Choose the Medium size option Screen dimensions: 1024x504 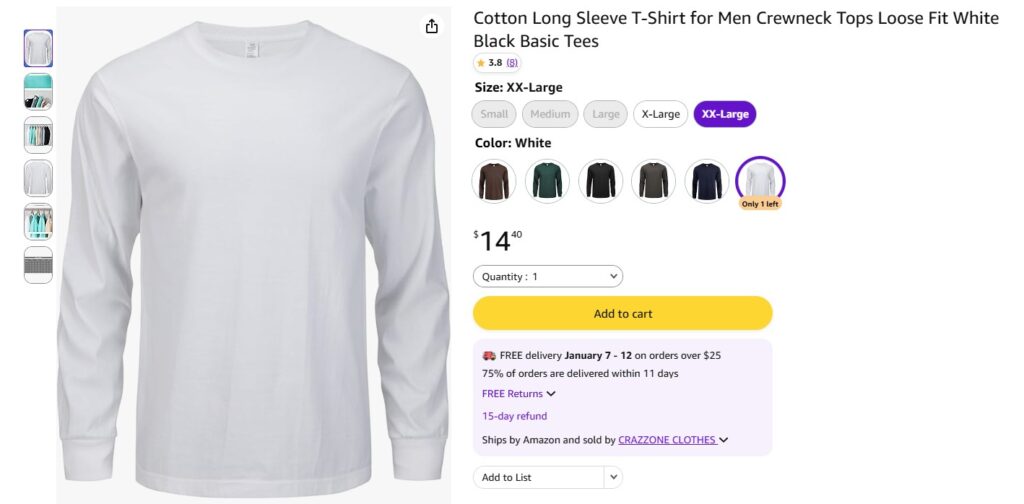coord(550,114)
